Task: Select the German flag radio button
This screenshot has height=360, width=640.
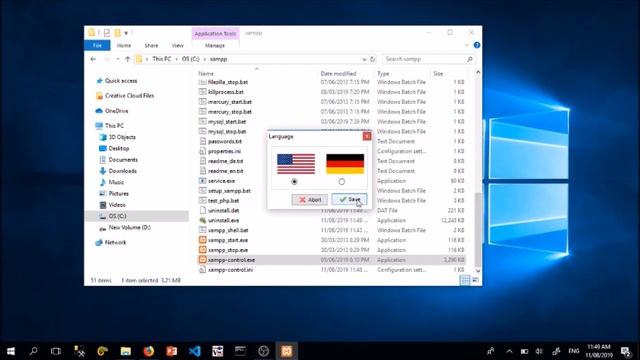Action: (342, 182)
